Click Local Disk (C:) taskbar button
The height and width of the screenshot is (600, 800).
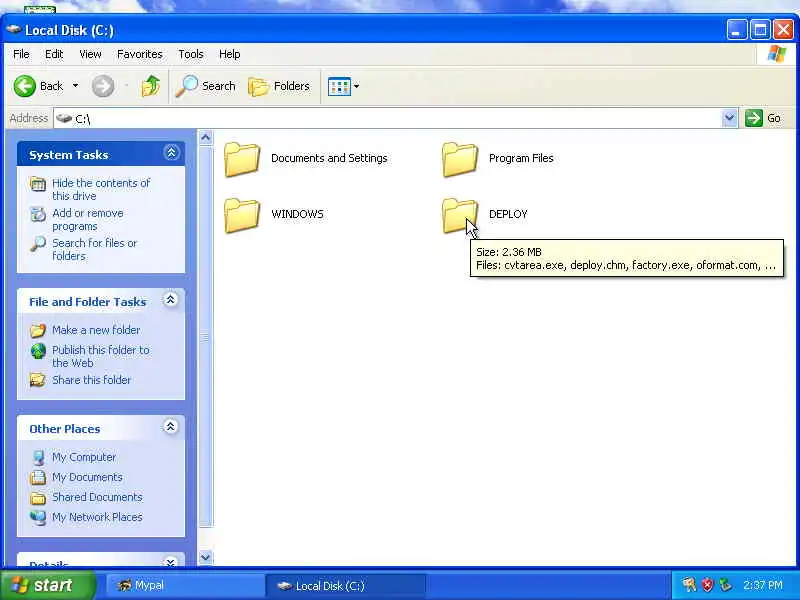coord(345,585)
